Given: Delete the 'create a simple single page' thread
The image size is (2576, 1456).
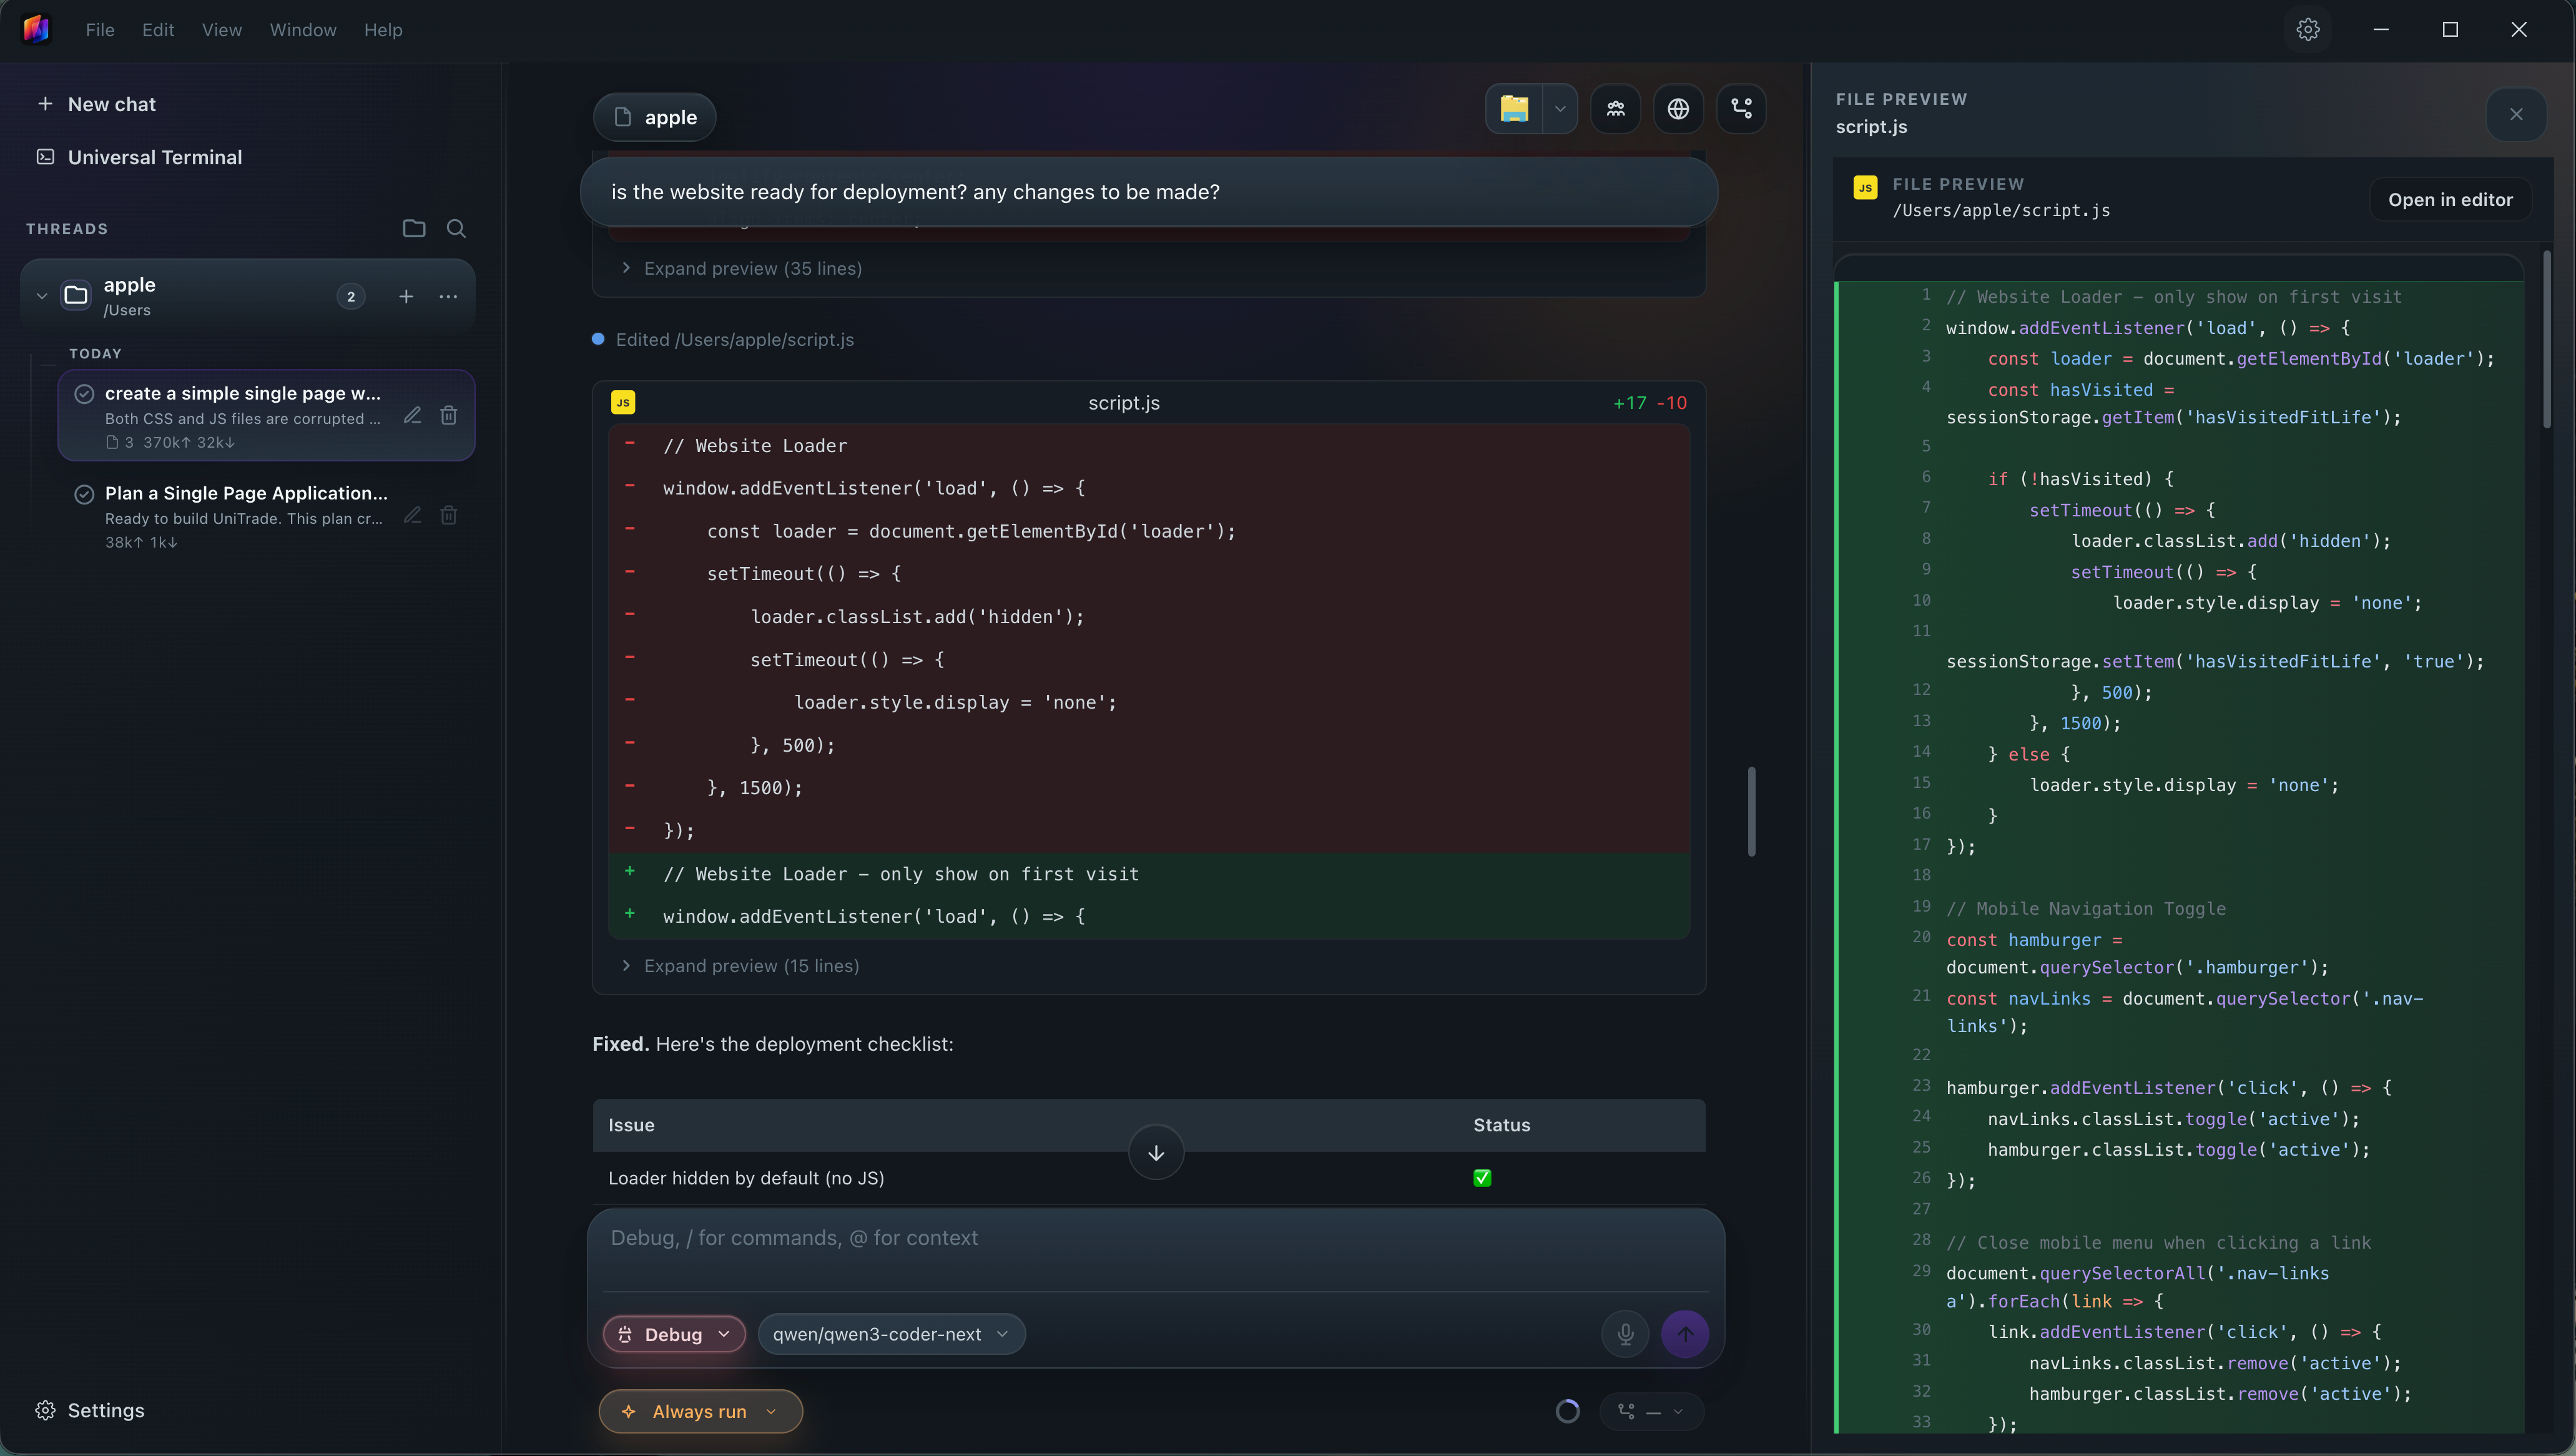Looking at the screenshot, I should coord(449,415).
